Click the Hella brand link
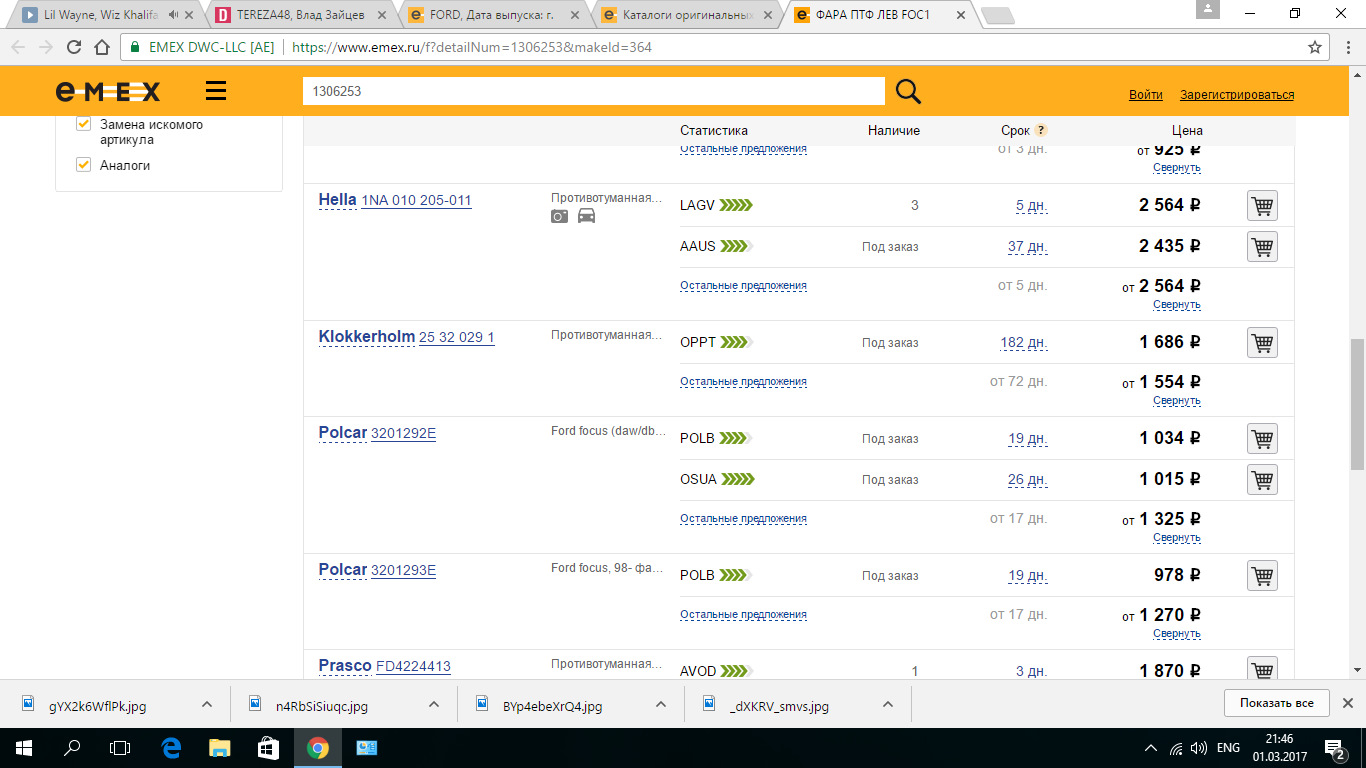Image resolution: width=1366 pixels, height=768 pixels. (337, 200)
